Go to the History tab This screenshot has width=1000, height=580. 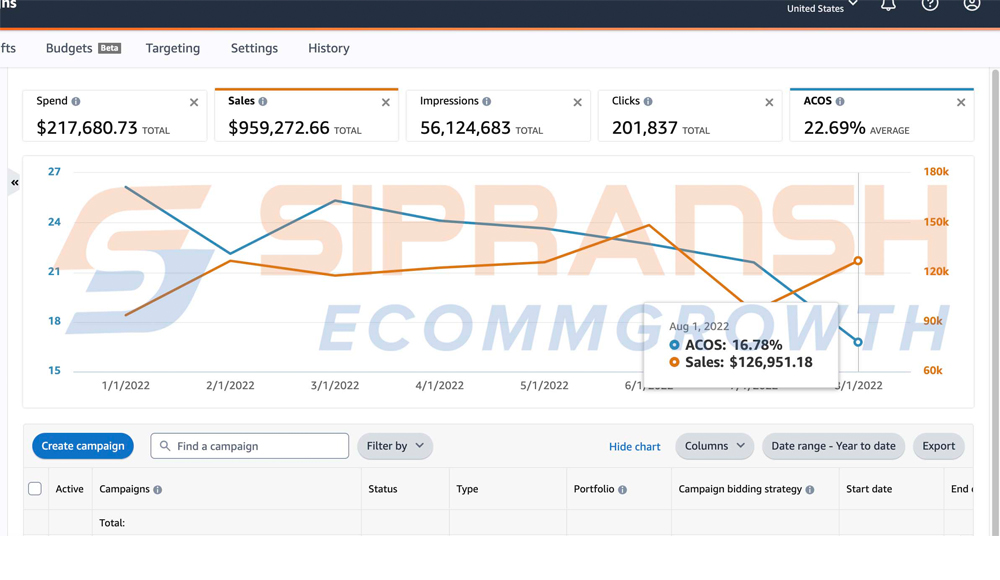(x=329, y=48)
